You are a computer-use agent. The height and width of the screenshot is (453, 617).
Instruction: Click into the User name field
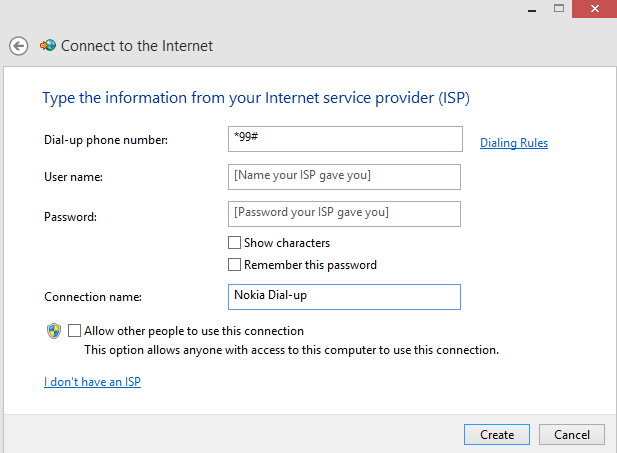coord(345,177)
